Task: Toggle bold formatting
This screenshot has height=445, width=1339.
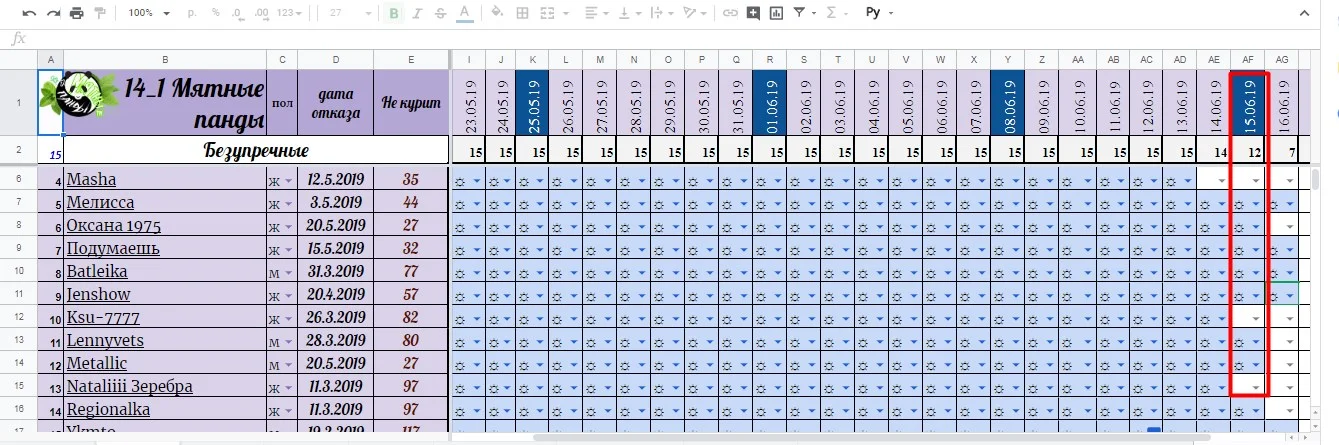Action: tap(394, 13)
